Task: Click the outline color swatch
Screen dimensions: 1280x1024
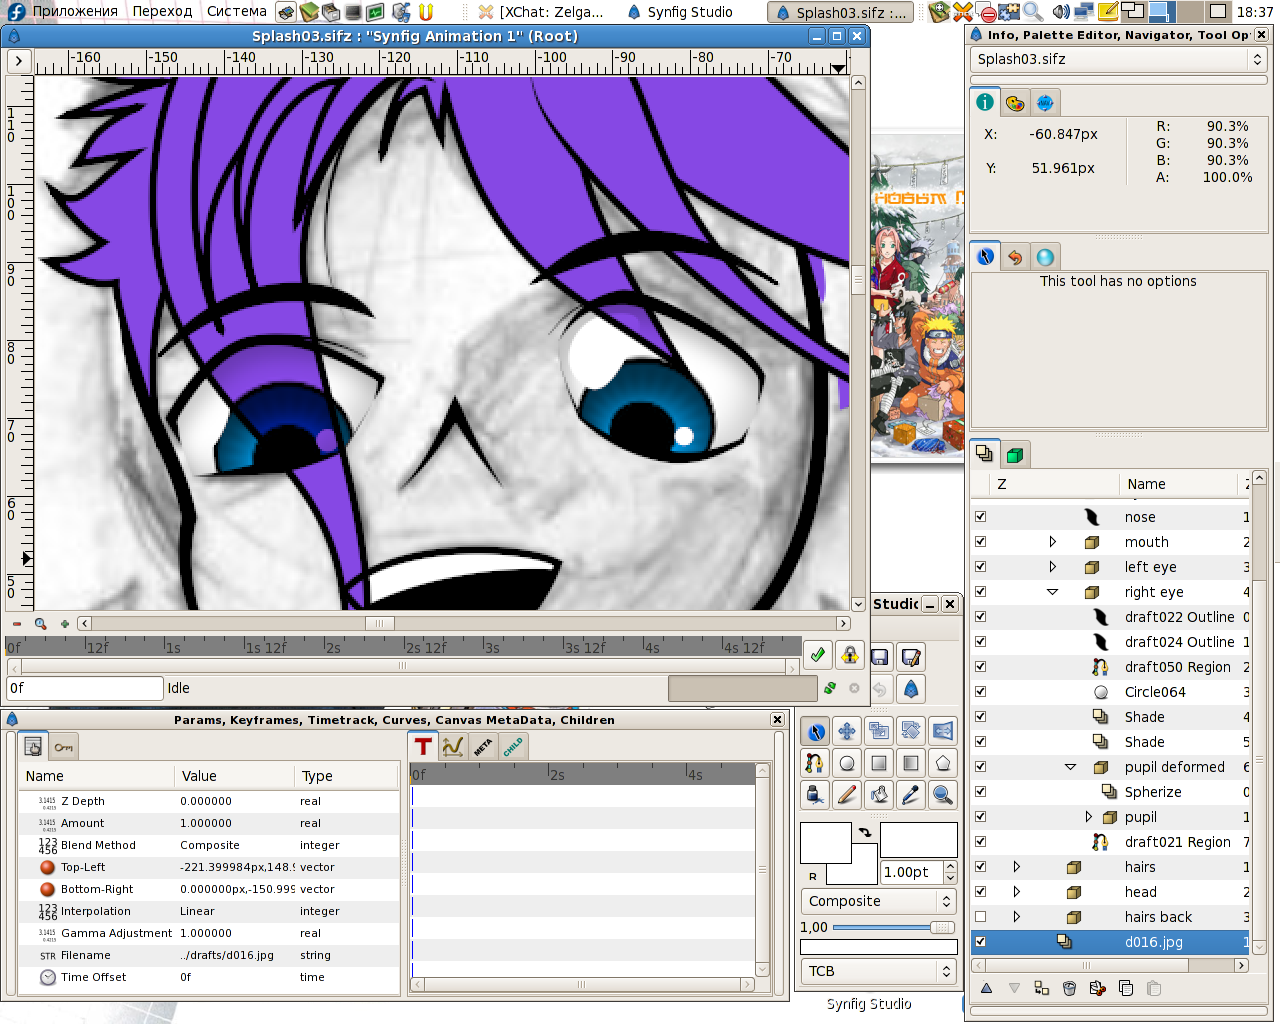Action: 825,842
